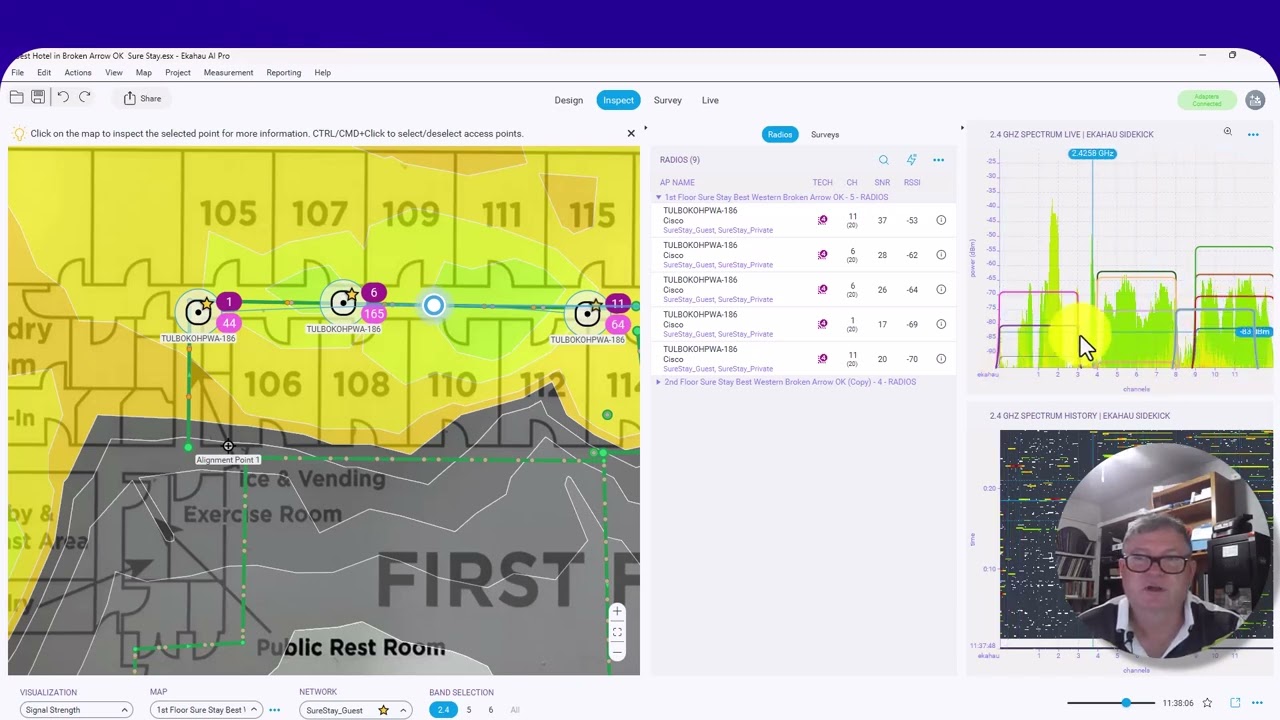Image resolution: width=1280 pixels, height=720 pixels.
Task: Switch to the Survey tab
Action: [668, 100]
